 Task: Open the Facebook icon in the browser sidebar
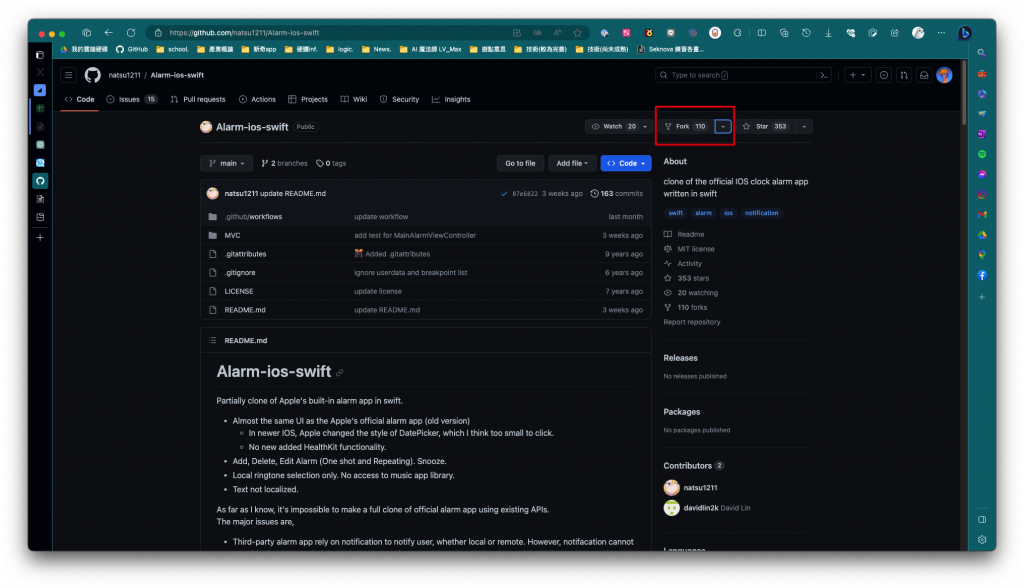click(982, 275)
